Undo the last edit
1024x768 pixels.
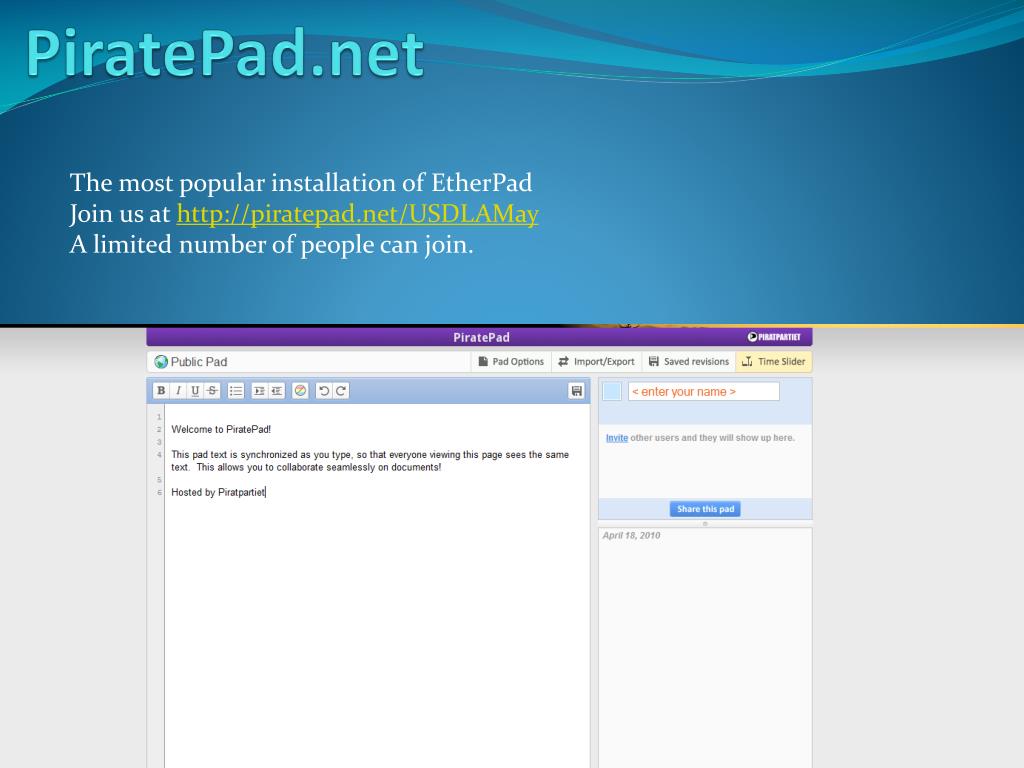[324, 391]
